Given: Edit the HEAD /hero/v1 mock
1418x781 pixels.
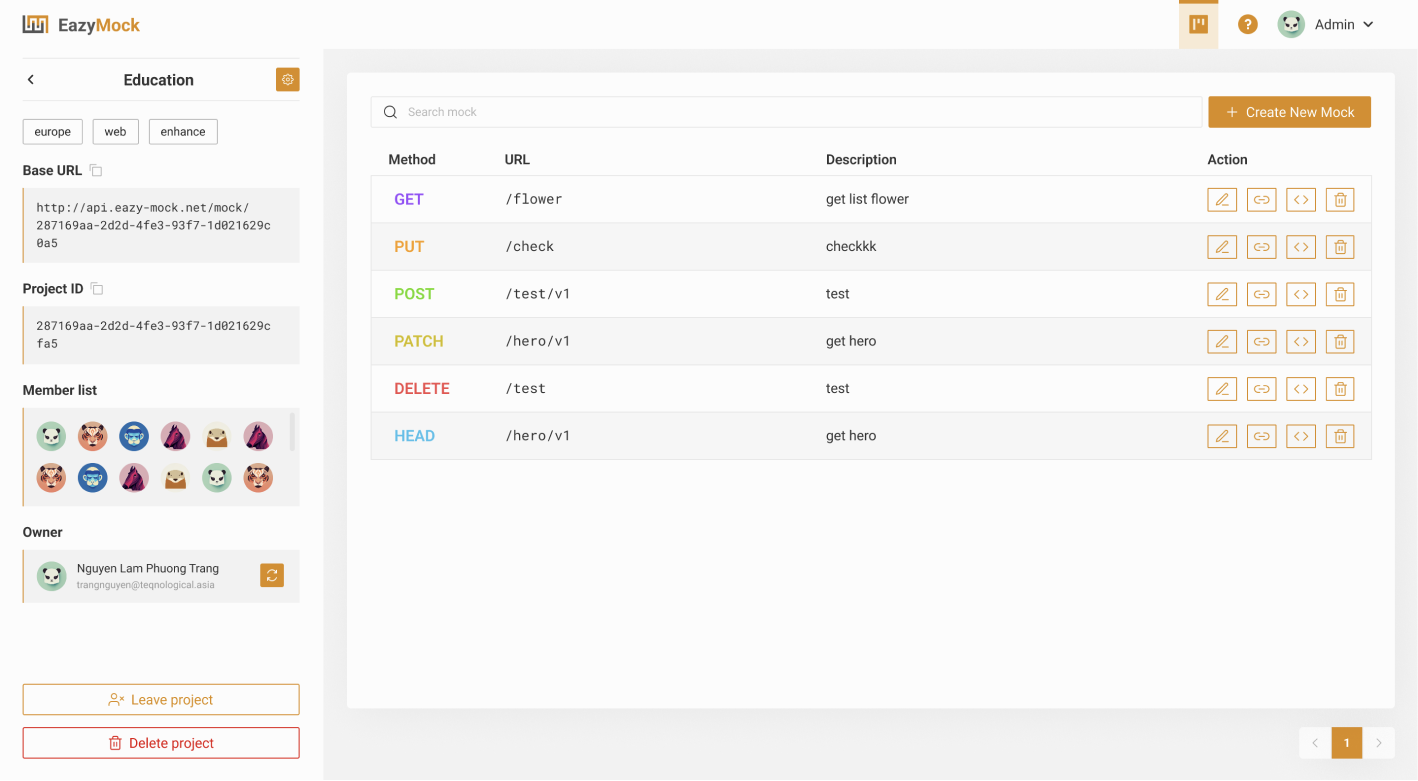Looking at the screenshot, I should pos(1222,436).
